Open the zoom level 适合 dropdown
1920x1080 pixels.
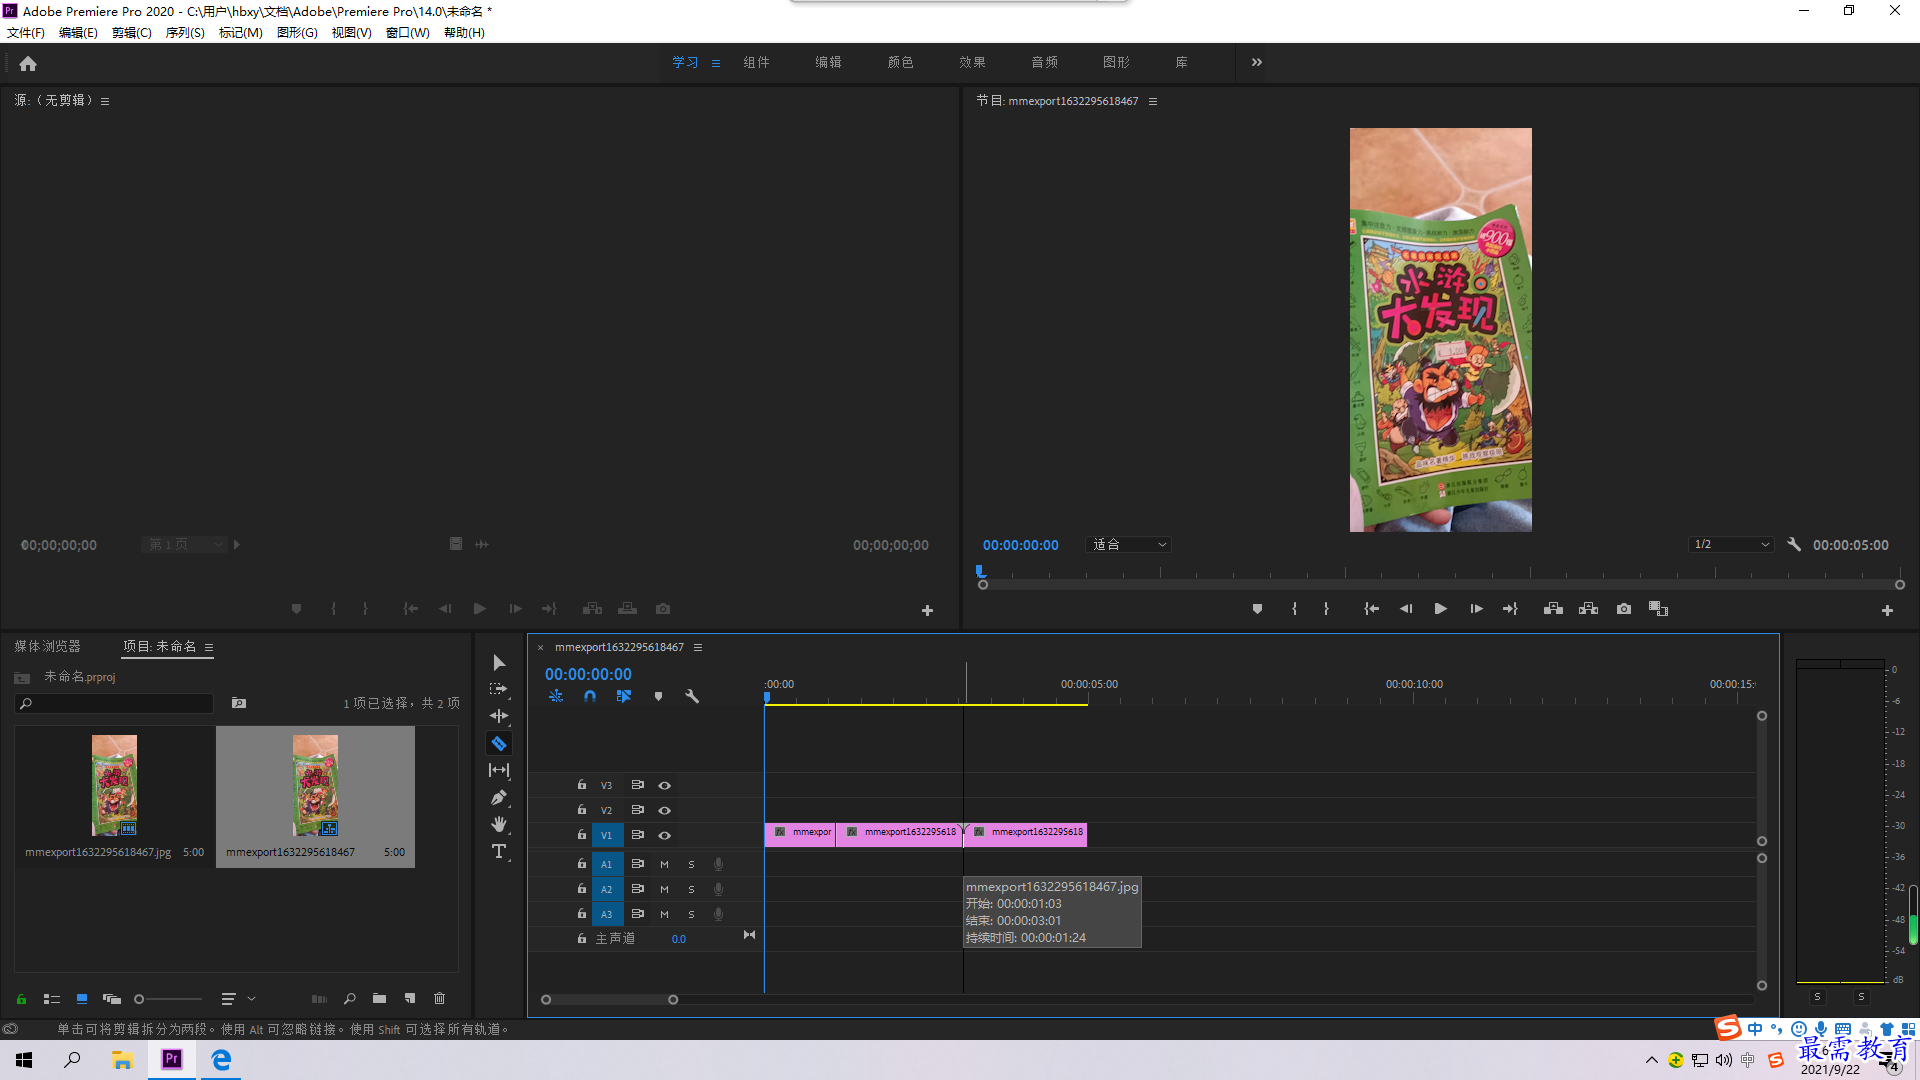coord(1127,545)
